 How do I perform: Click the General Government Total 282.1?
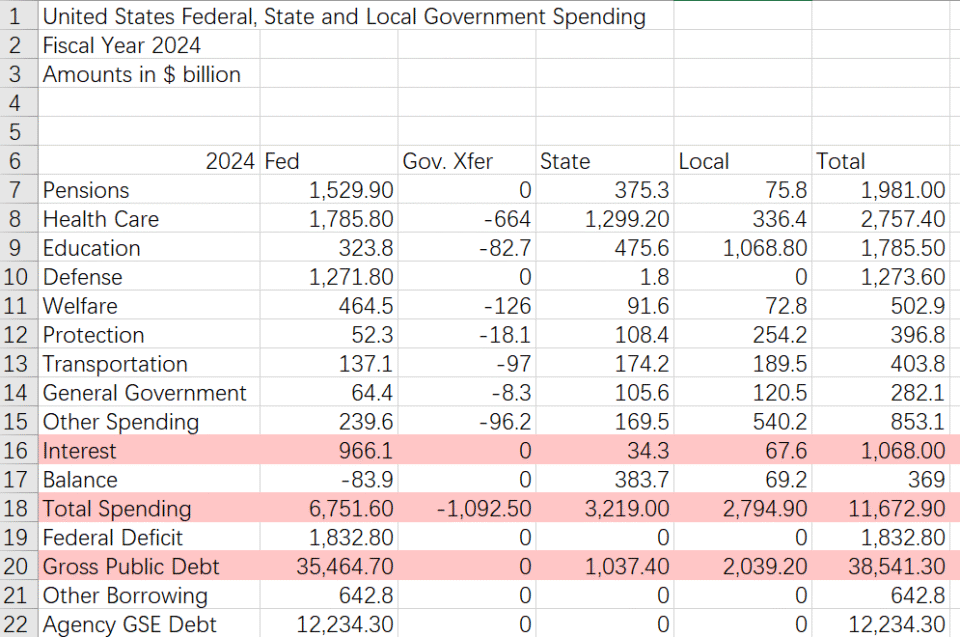click(881, 392)
